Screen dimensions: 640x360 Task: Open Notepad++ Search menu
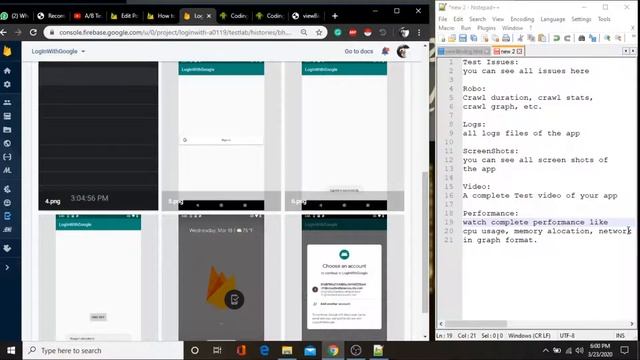[x=477, y=19]
